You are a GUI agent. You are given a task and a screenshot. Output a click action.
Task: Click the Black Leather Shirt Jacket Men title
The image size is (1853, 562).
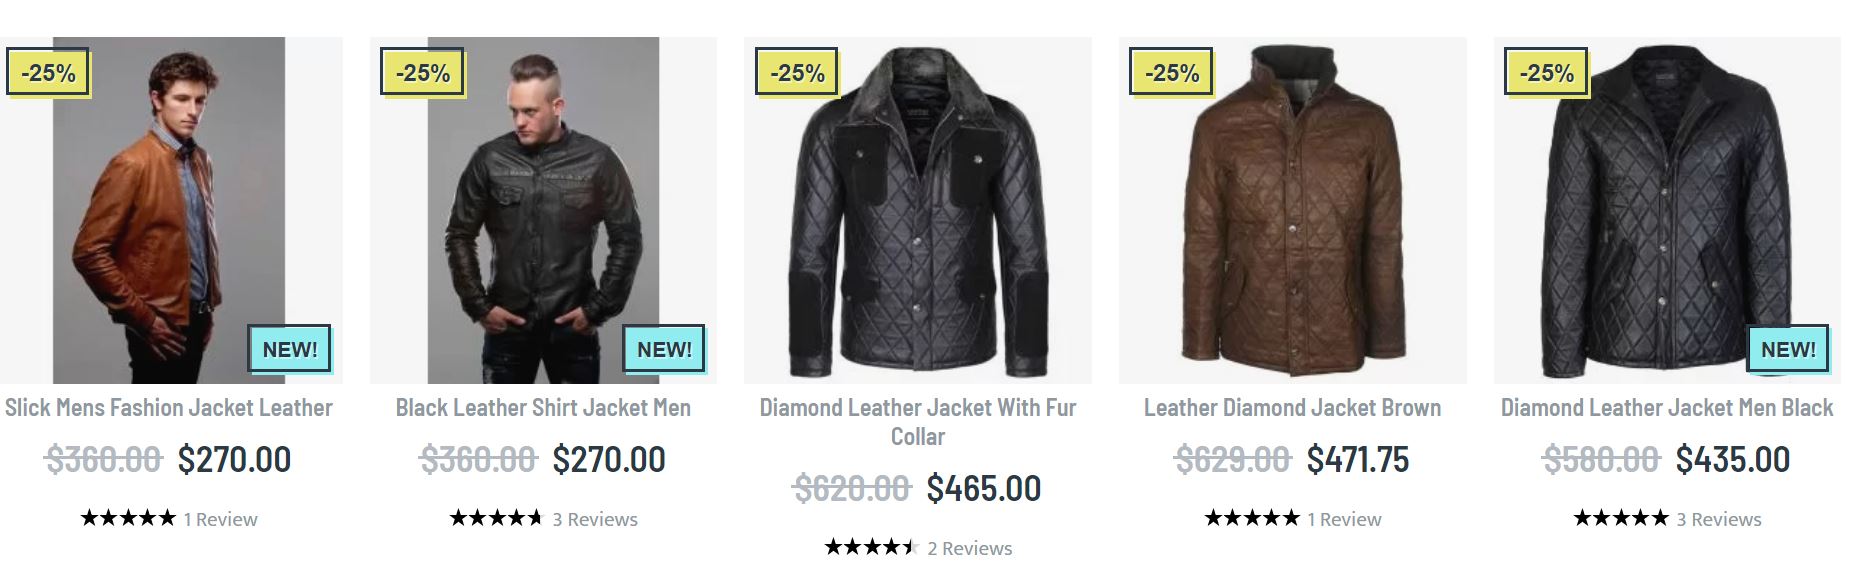coord(543,408)
